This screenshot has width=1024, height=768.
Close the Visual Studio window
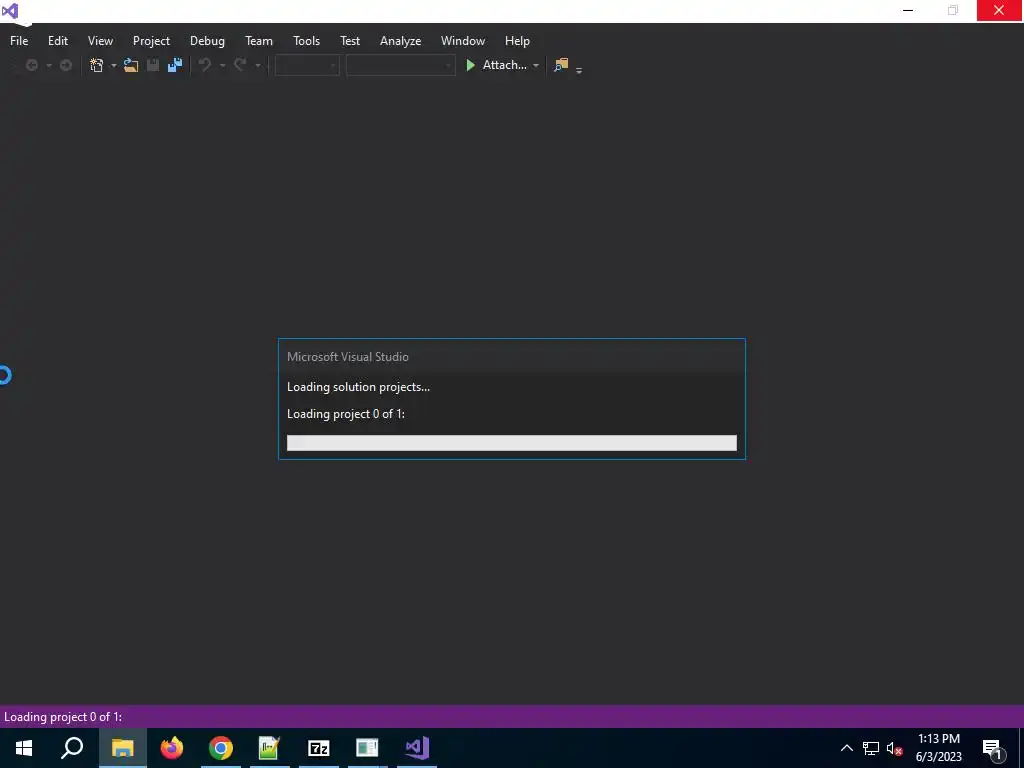click(x=999, y=10)
